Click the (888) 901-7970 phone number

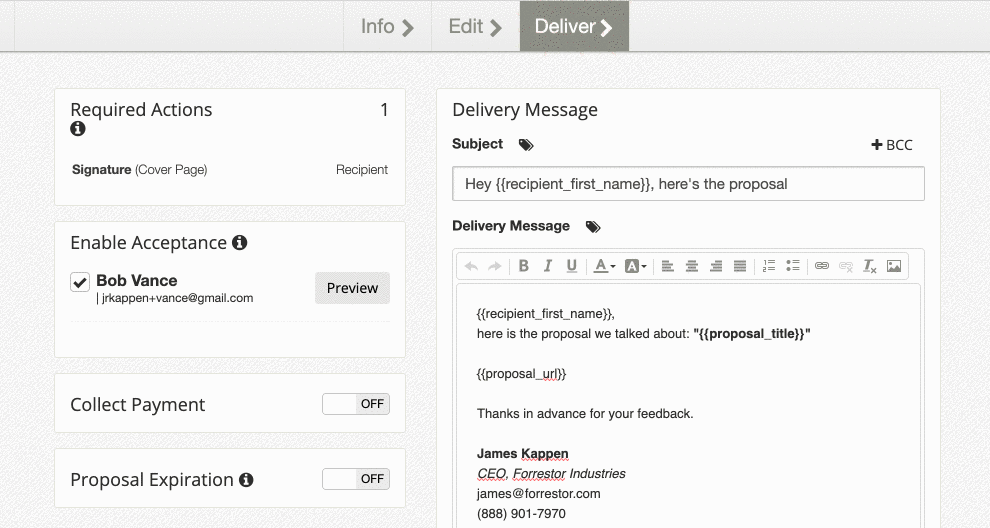(x=522, y=514)
